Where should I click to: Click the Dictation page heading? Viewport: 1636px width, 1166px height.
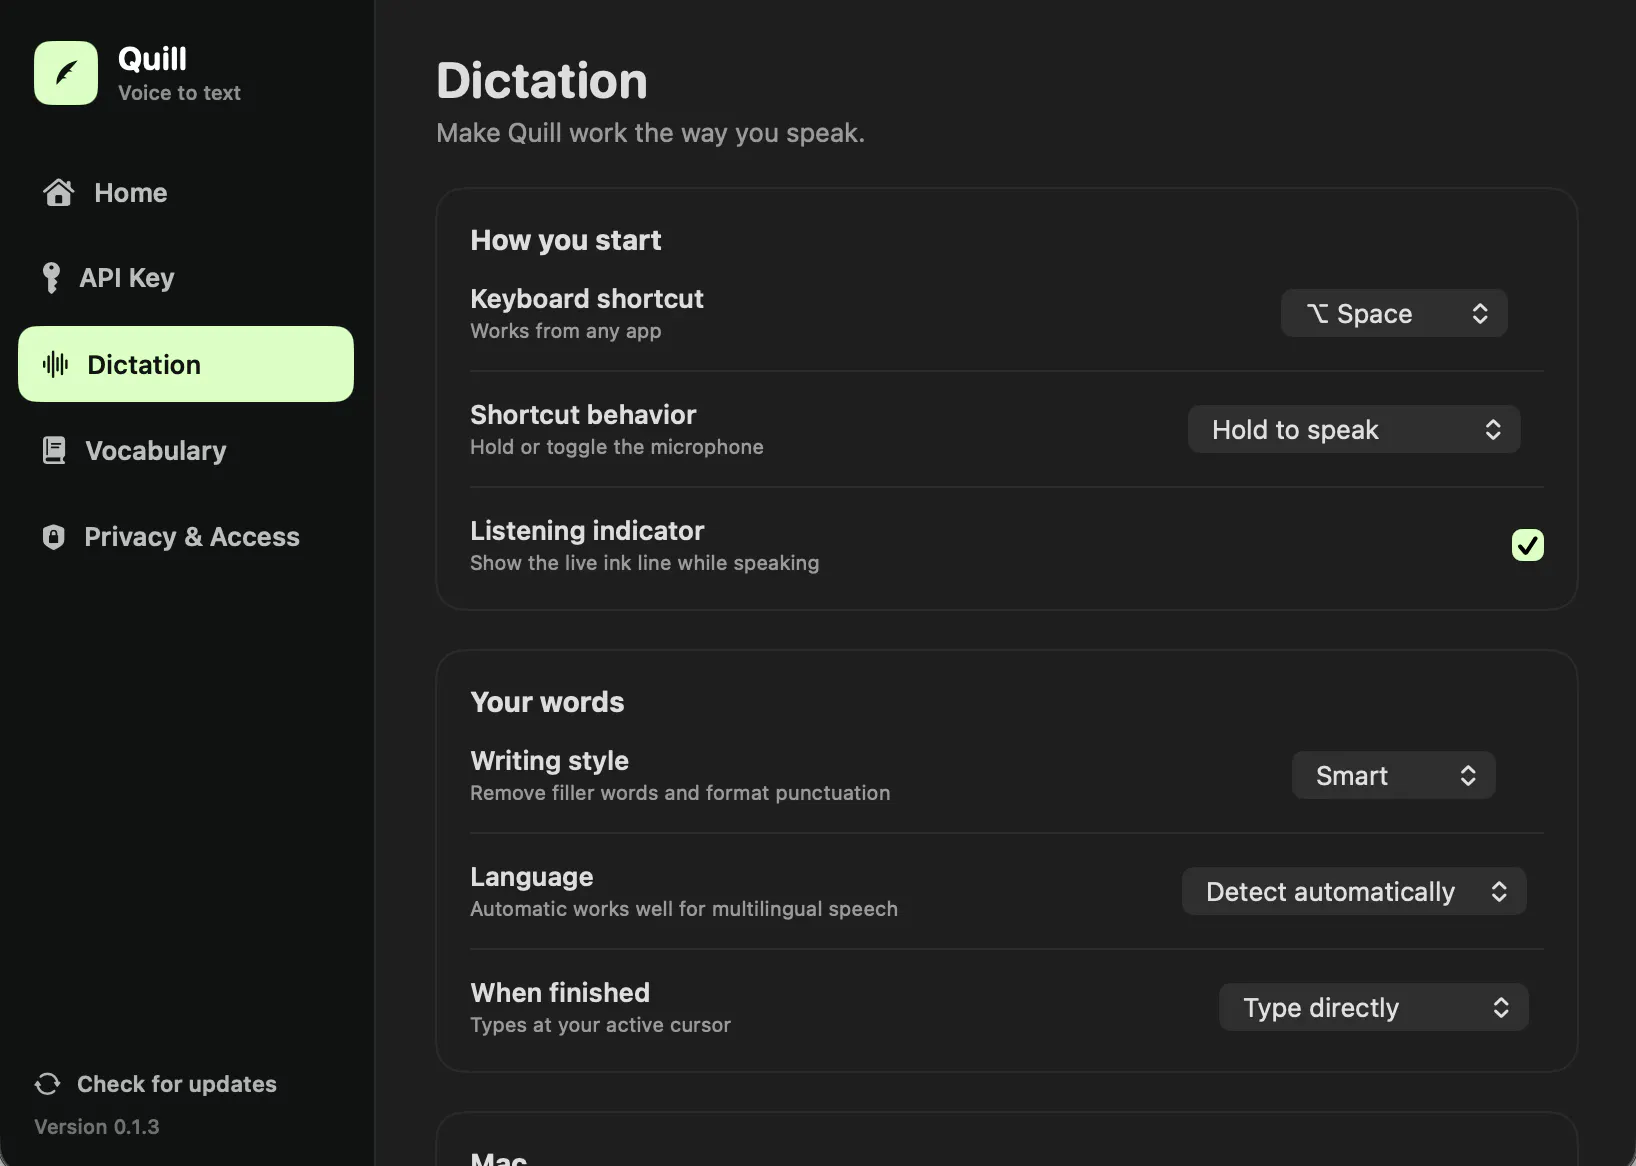click(542, 81)
